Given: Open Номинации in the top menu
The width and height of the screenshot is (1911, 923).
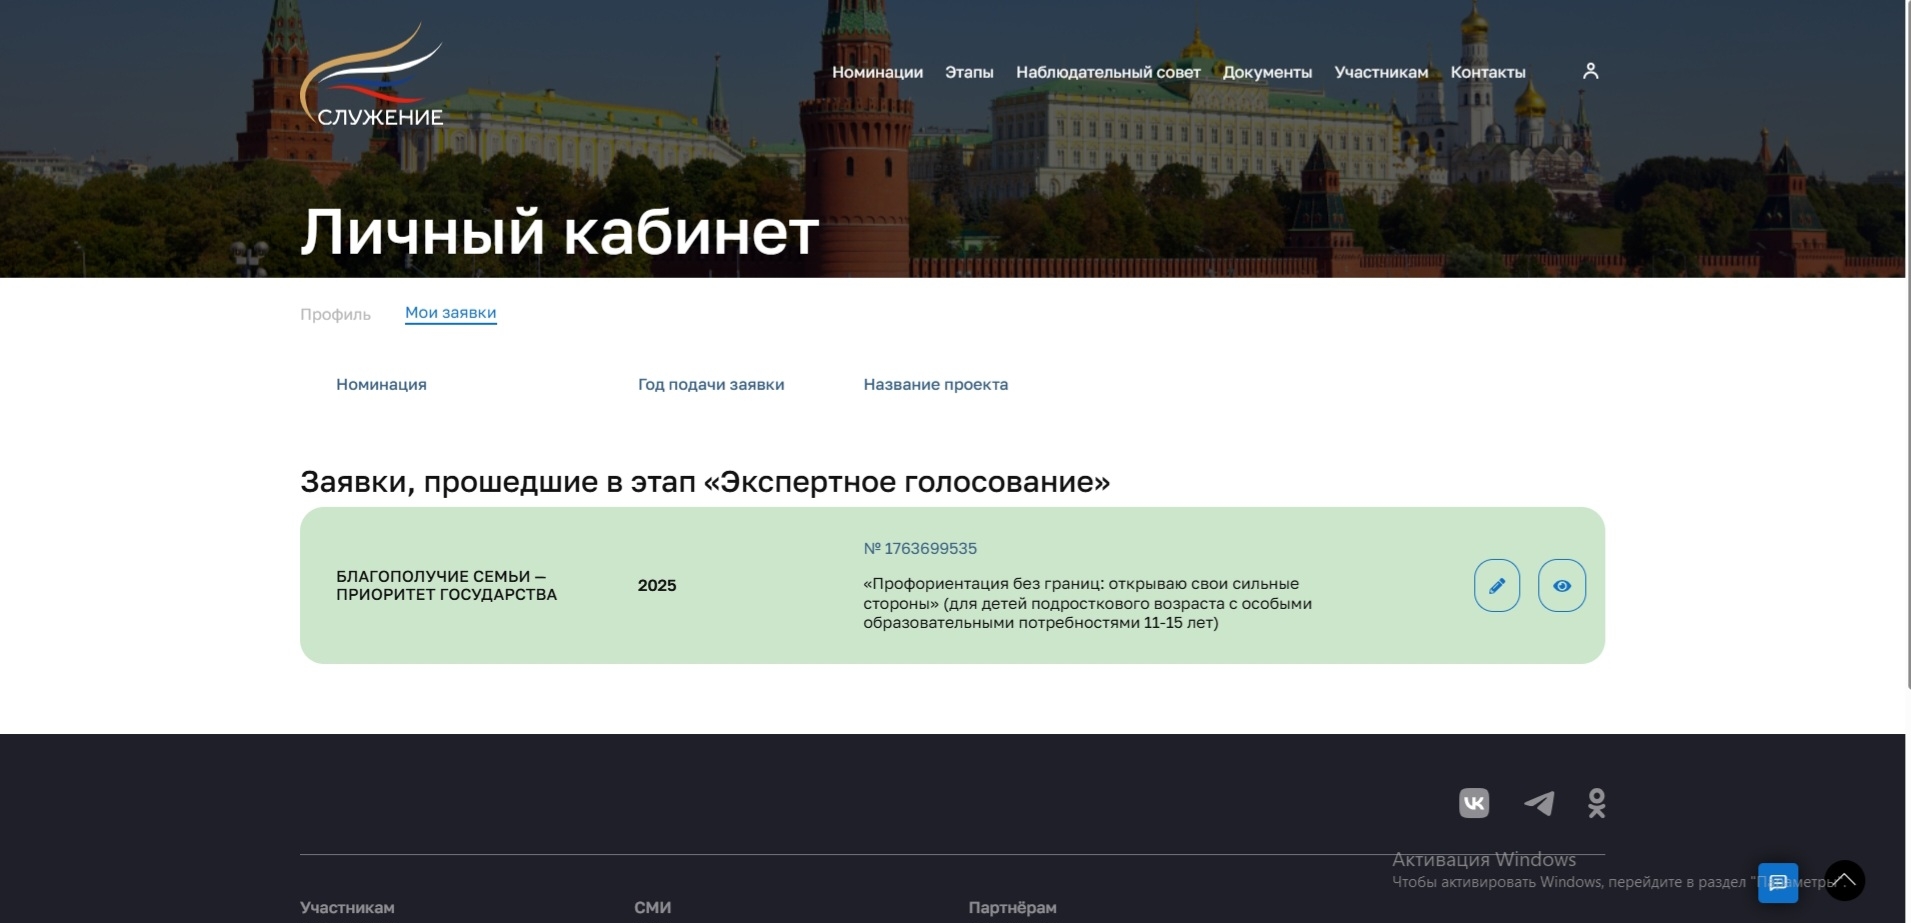Looking at the screenshot, I should tap(877, 72).
